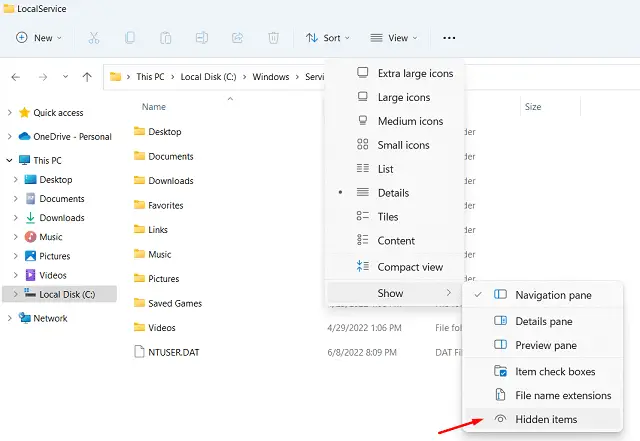Toggle the Details pane option
The height and width of the screenshot is (441, 640).
click(542, 321)
